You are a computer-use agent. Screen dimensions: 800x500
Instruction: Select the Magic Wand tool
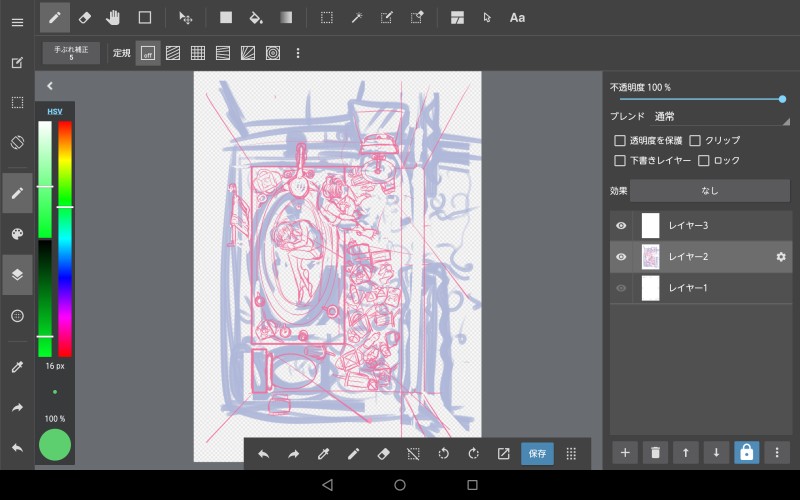[356, 17]
